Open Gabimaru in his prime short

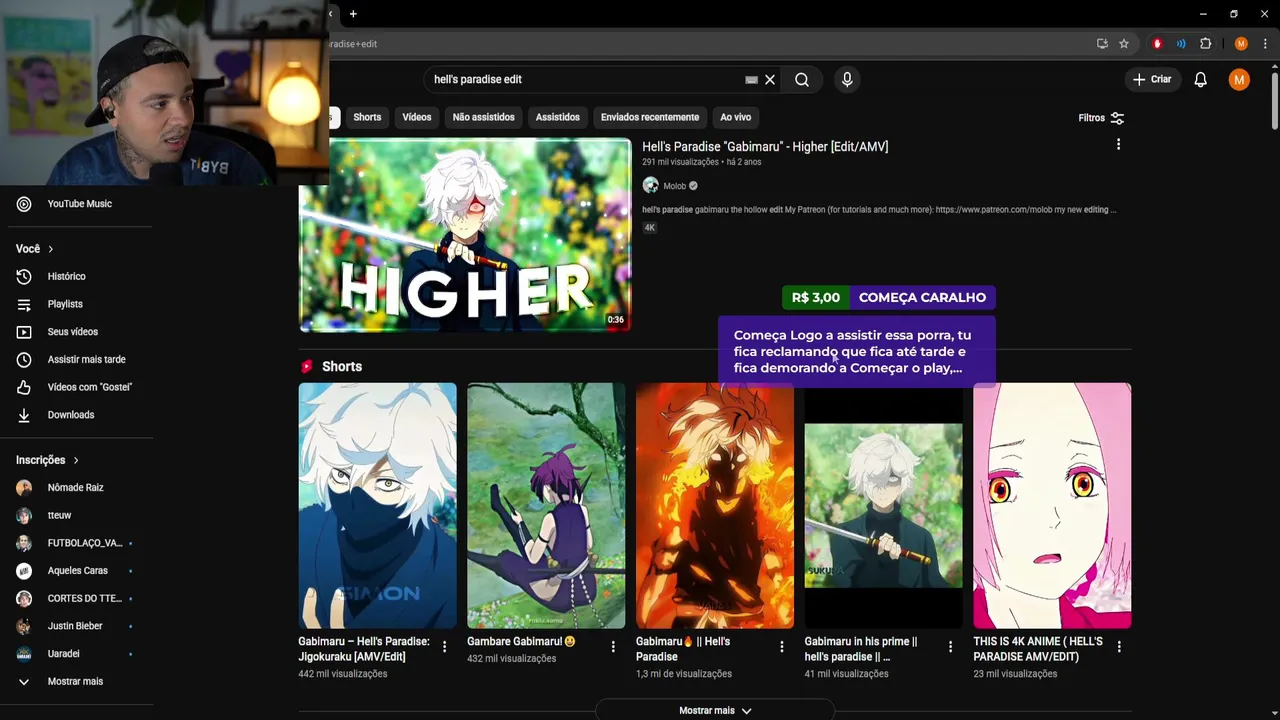[x=884, y=506]
